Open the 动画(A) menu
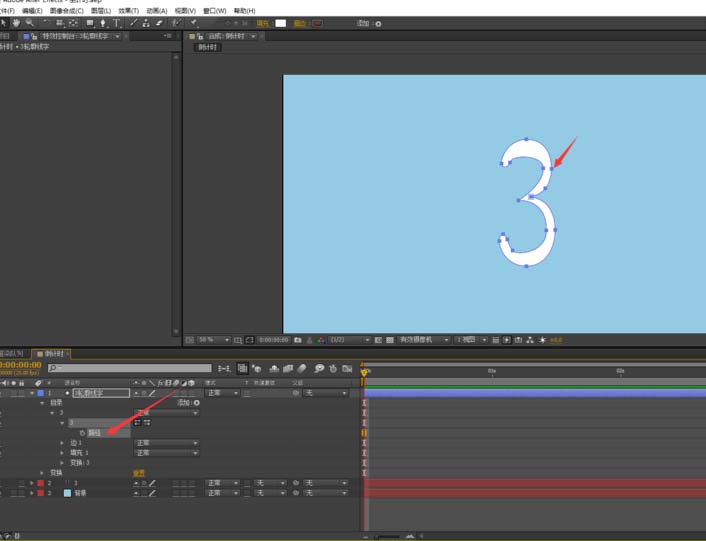Screen dimensions: 706x541 (x=156, y=10)
